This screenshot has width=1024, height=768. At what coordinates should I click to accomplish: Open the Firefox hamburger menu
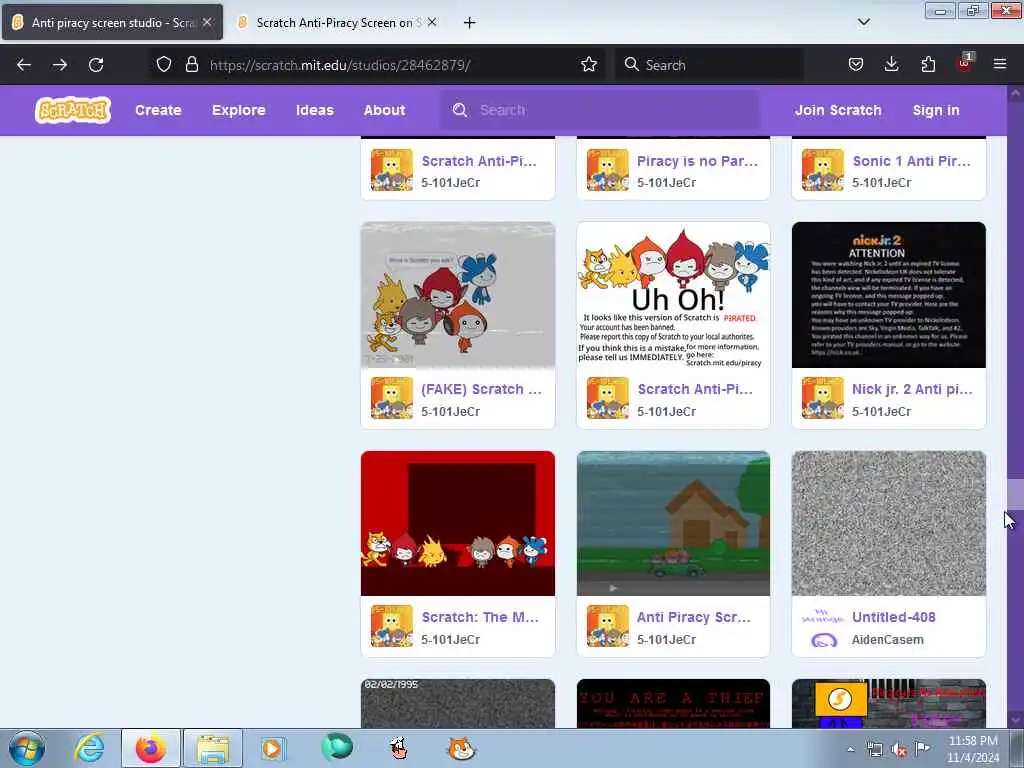click(1000, 64)
